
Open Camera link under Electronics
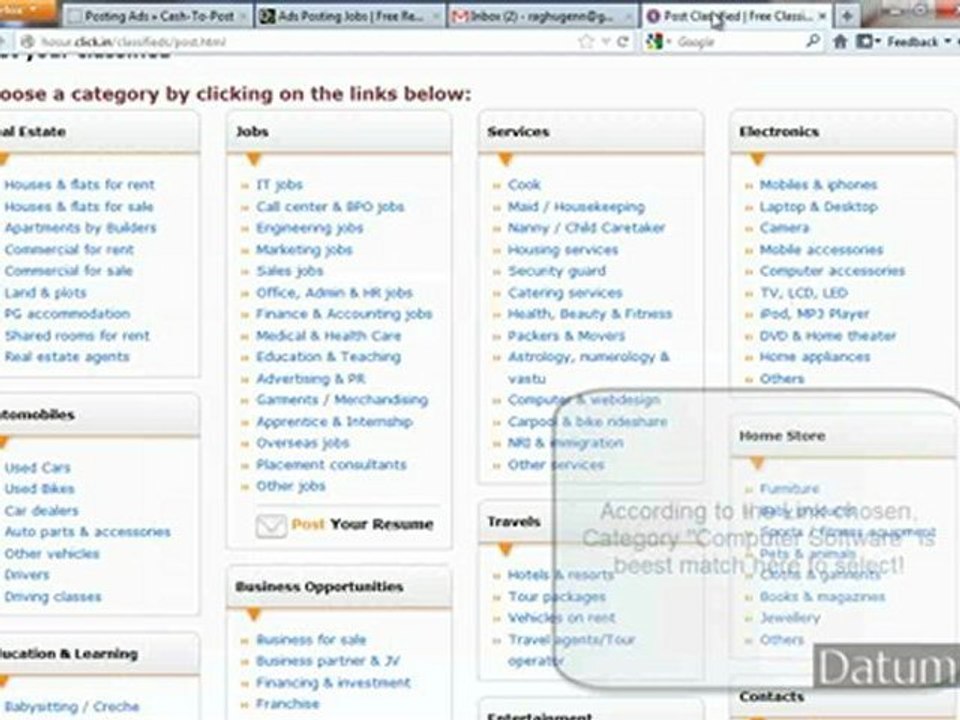(x=784, y=228)
